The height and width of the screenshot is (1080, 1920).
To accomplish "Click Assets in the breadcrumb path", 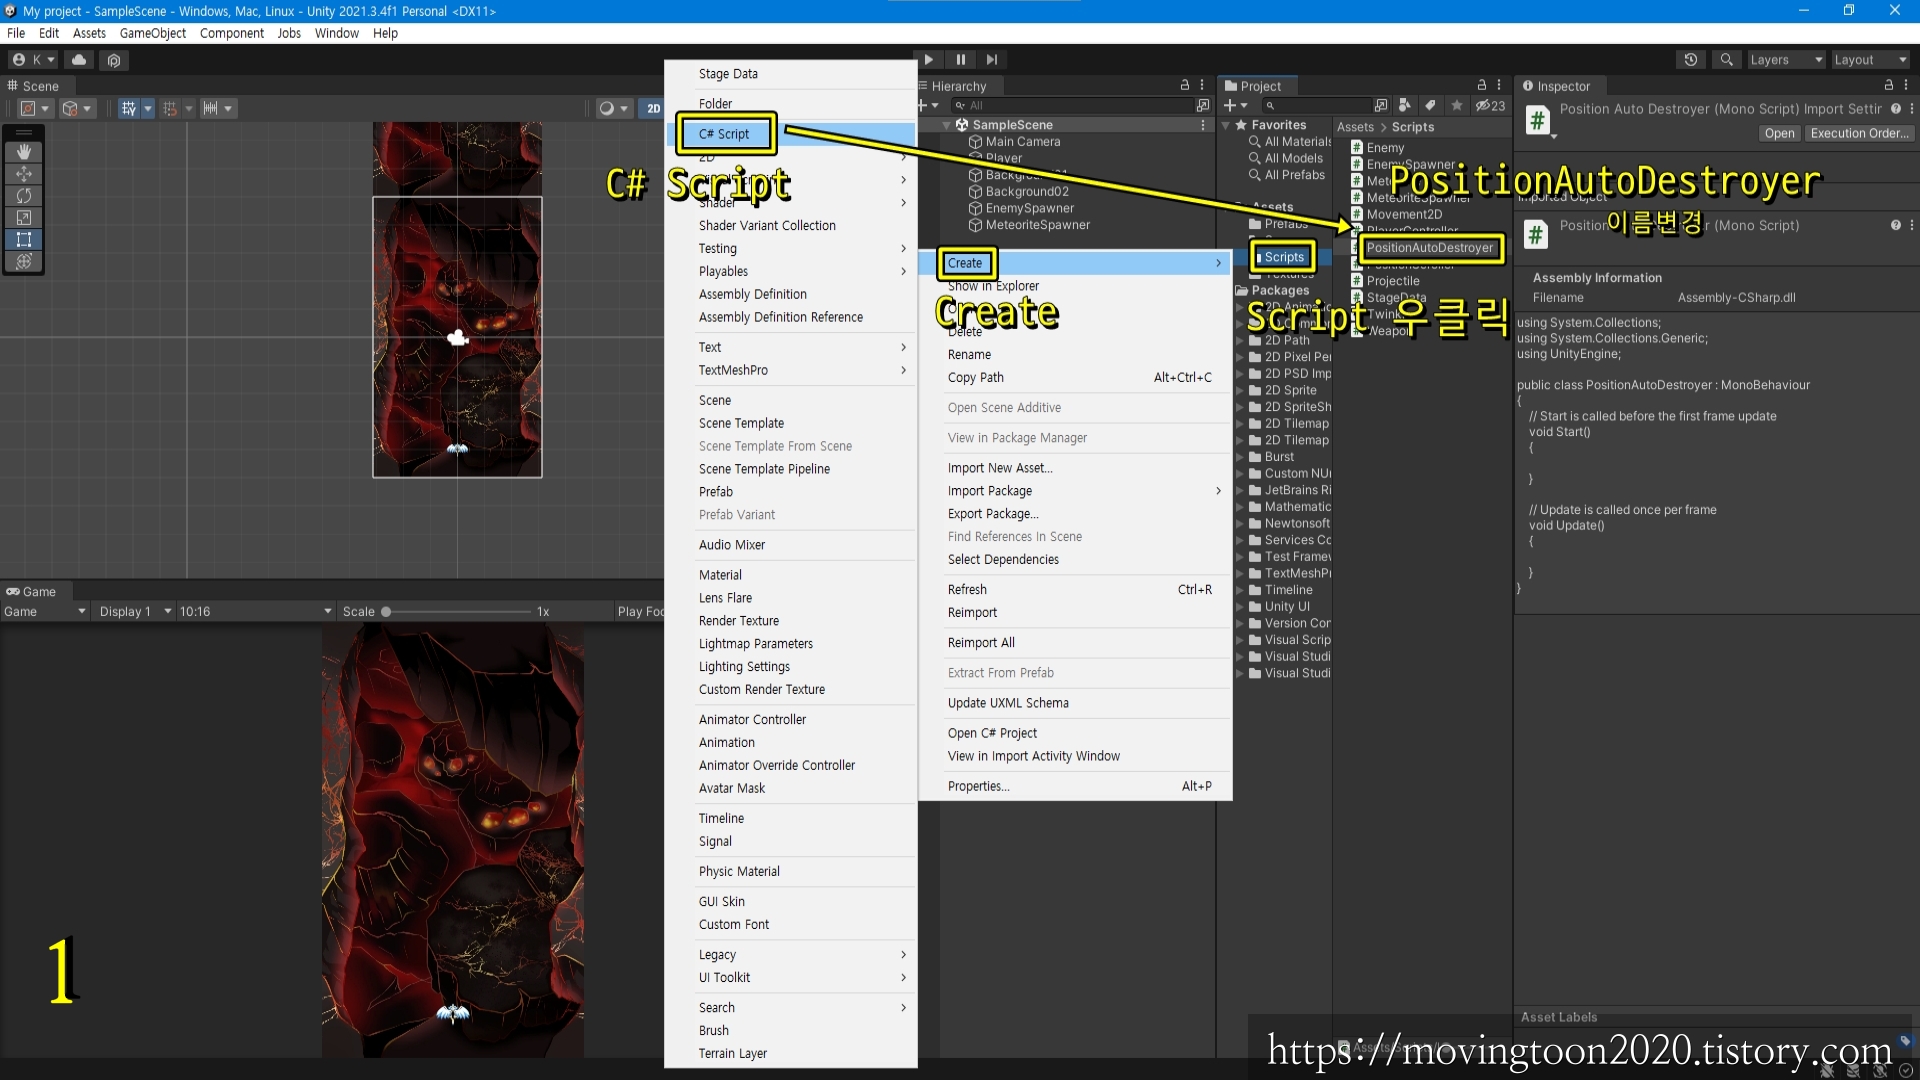I will coord(1355,127).
